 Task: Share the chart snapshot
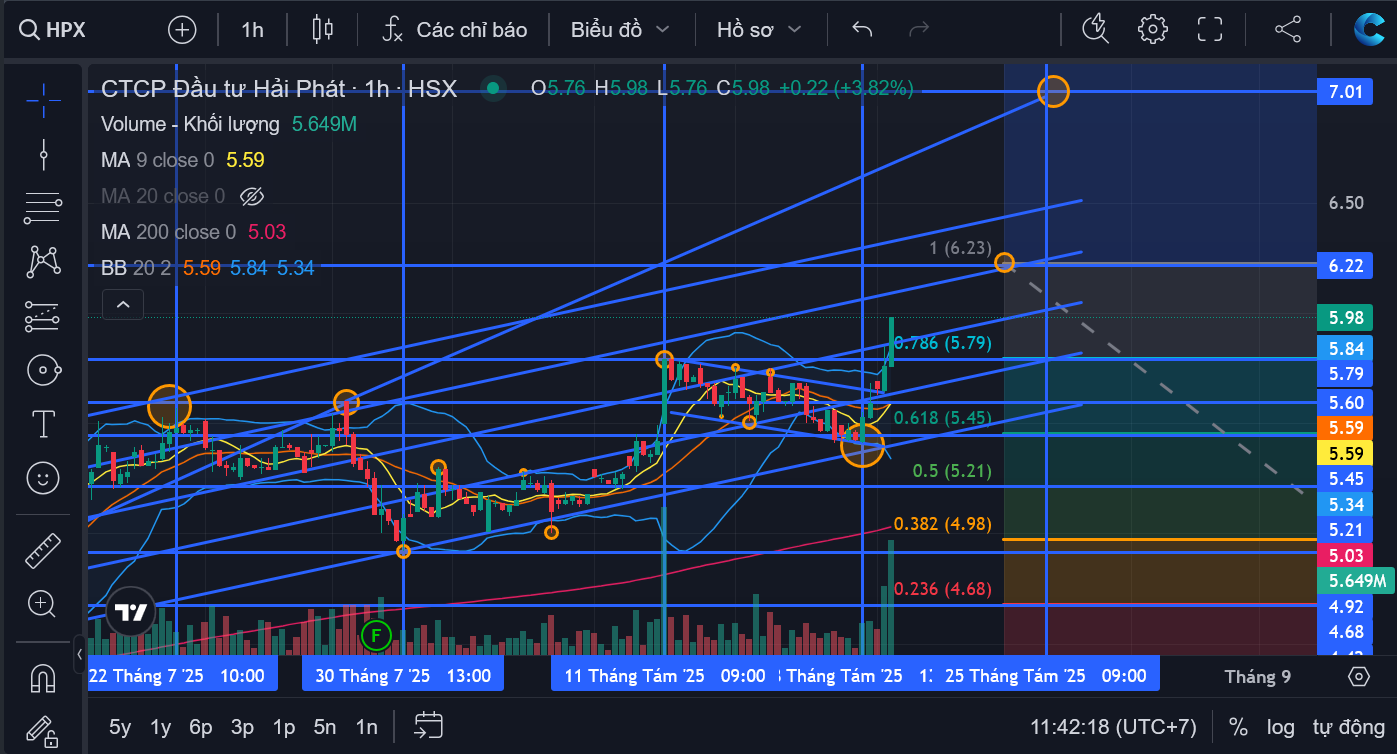click(x=1288, y=29)
